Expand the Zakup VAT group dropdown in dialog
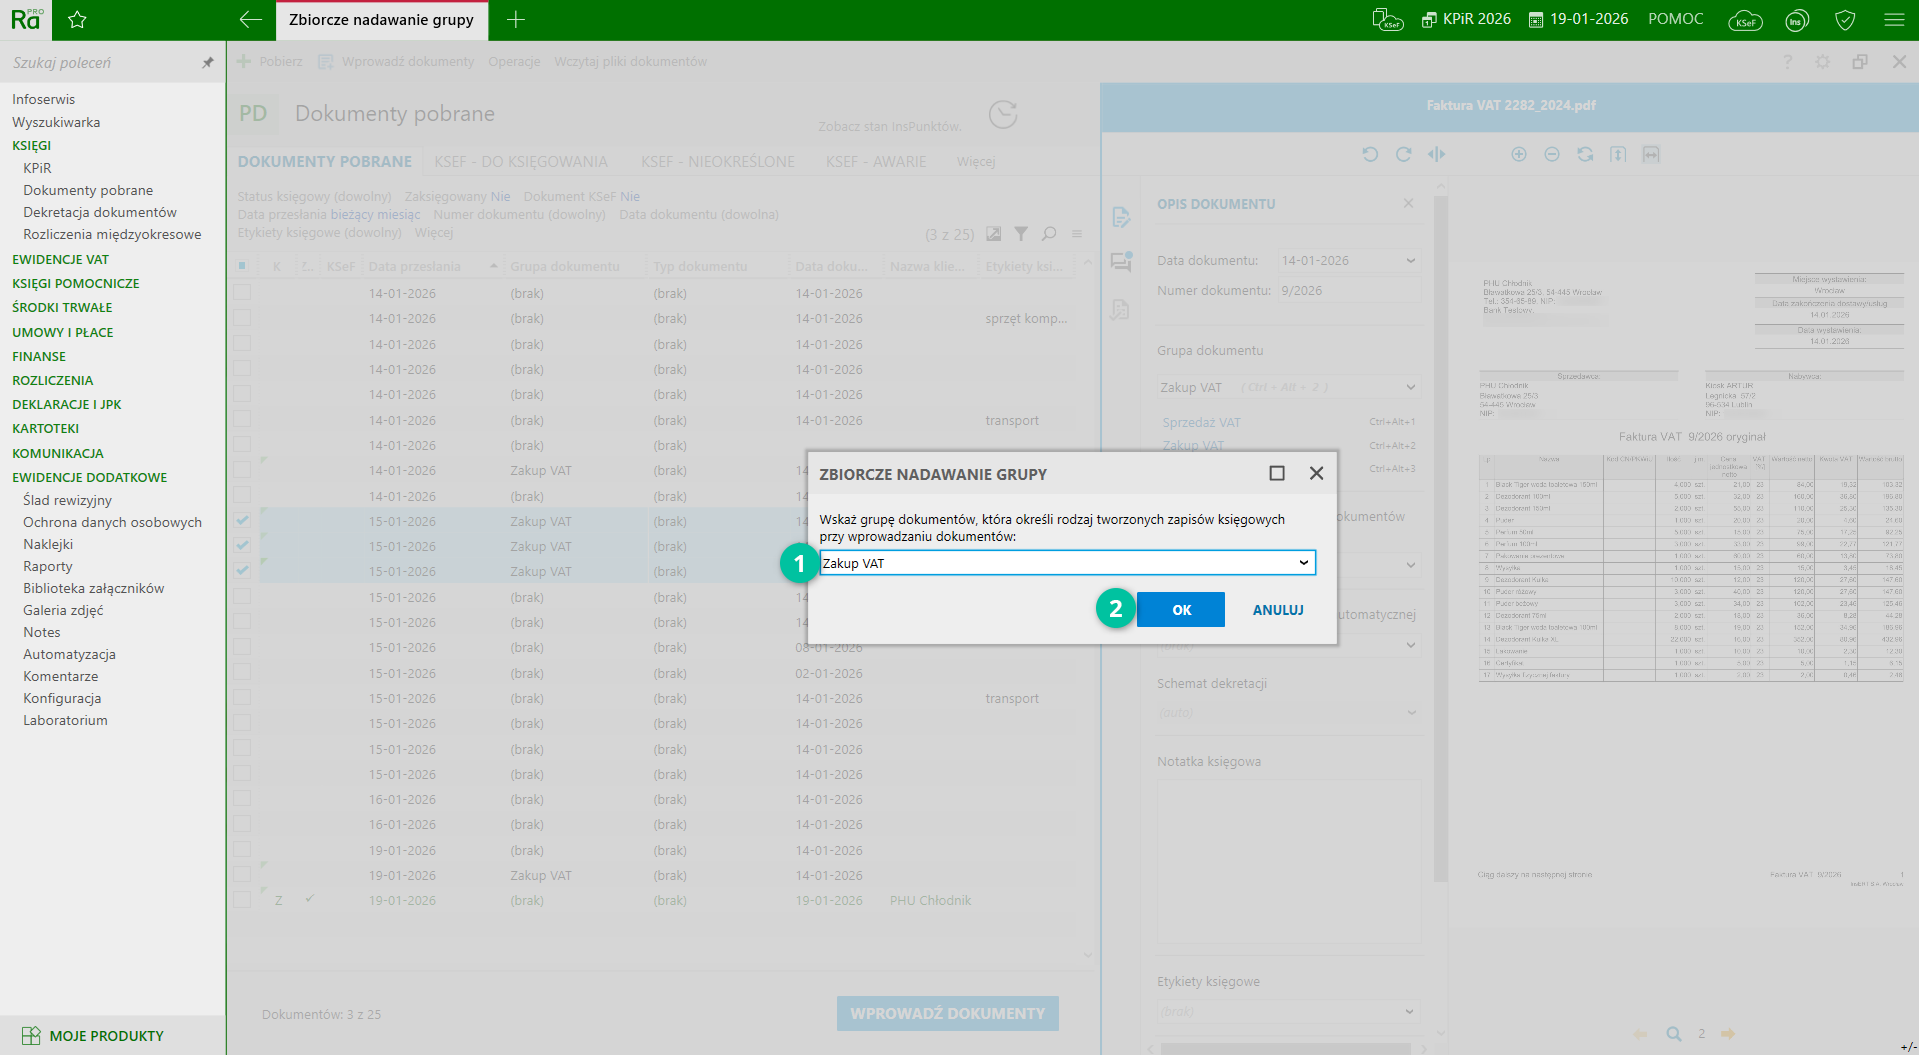This screenshot has width=1919, height=1055. (1303, 563)
